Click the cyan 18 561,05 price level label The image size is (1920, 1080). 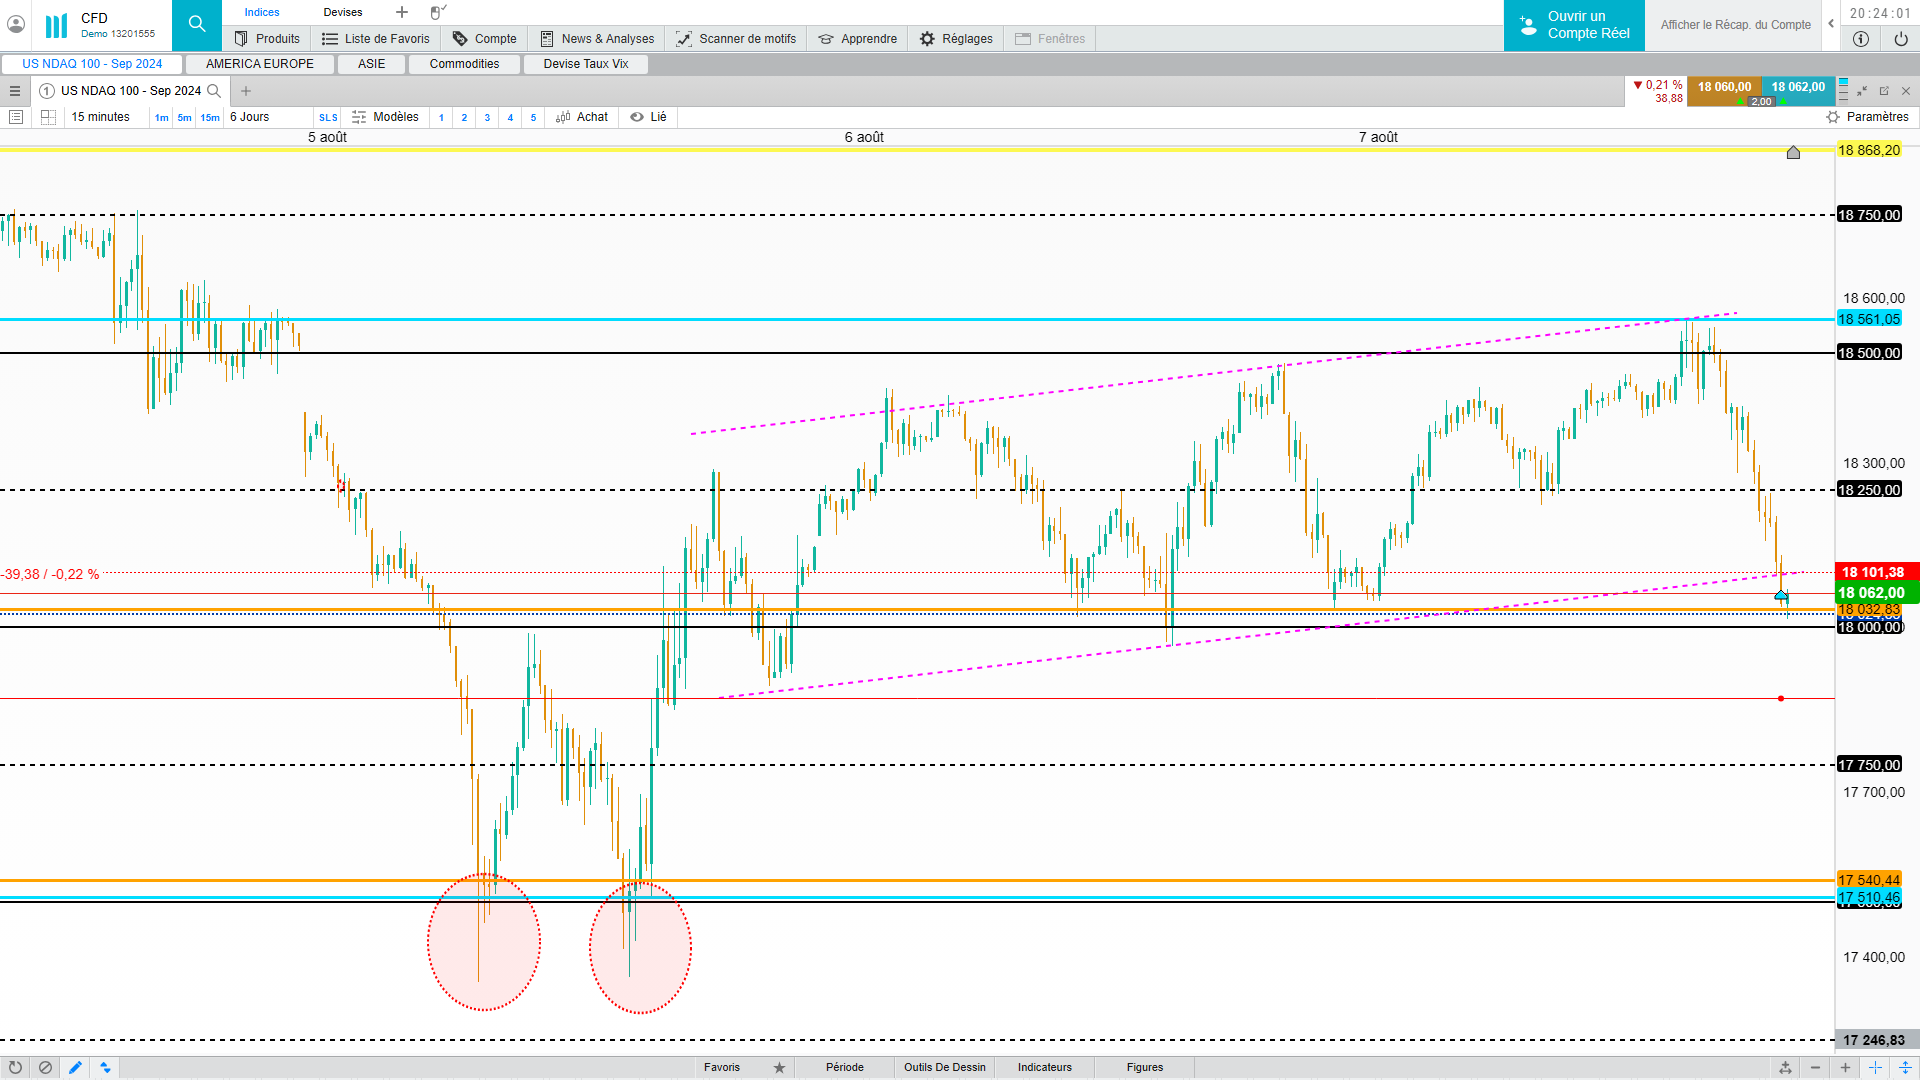(x=1868, y=319)
